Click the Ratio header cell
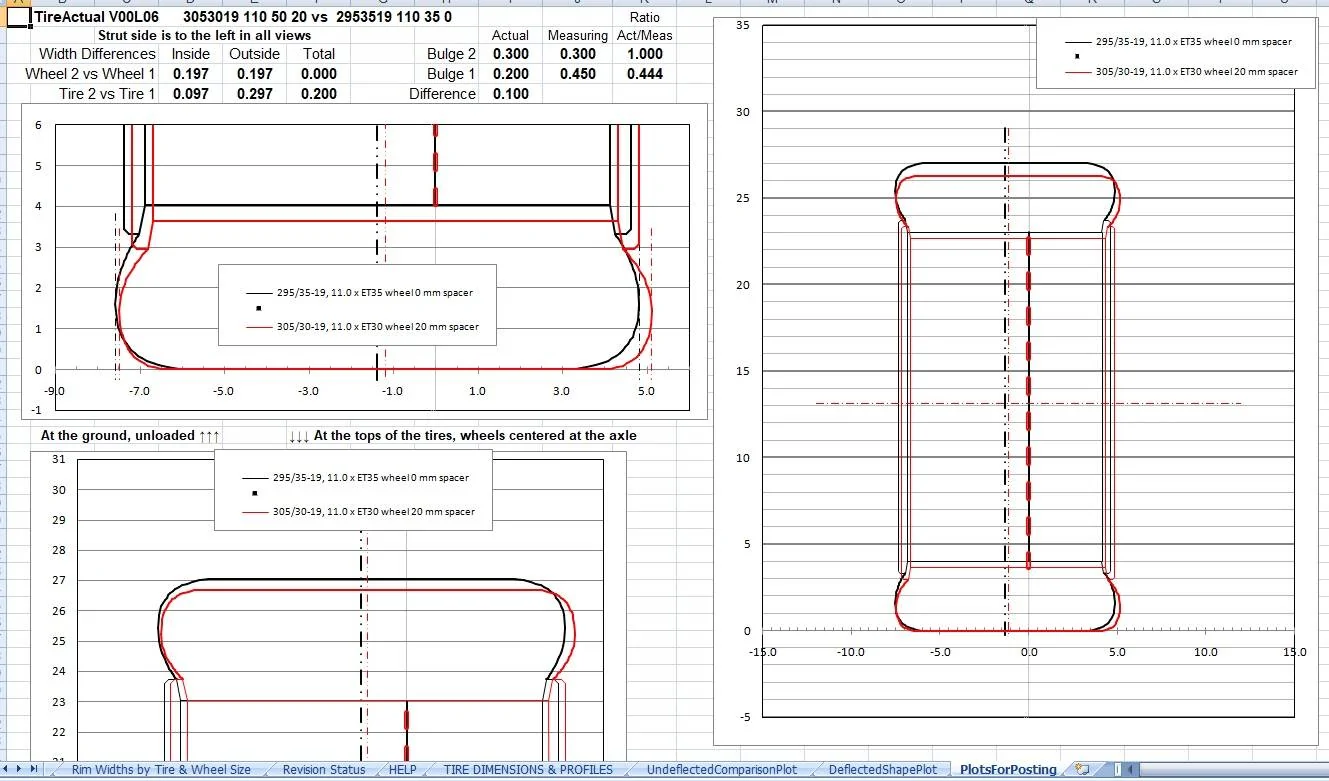This screenshot has width=1329, height=781. pos(645,18)
